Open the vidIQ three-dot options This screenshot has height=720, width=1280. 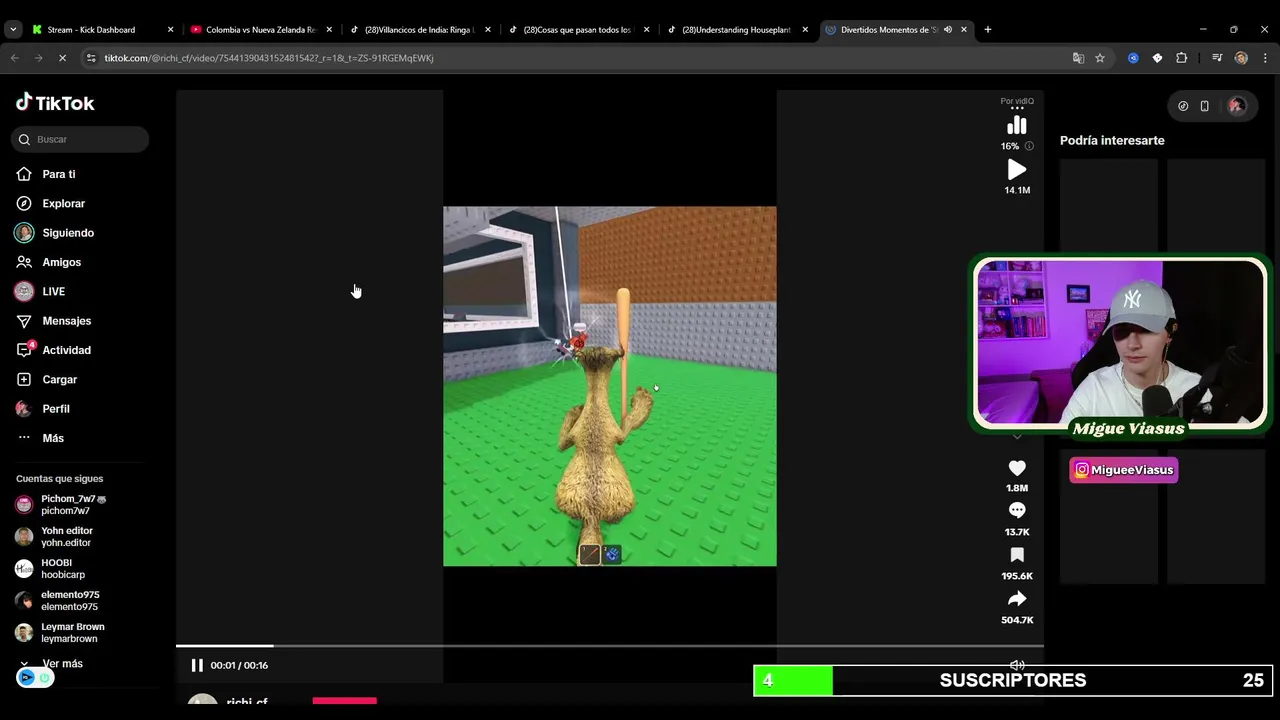(x=1017, y=108)
